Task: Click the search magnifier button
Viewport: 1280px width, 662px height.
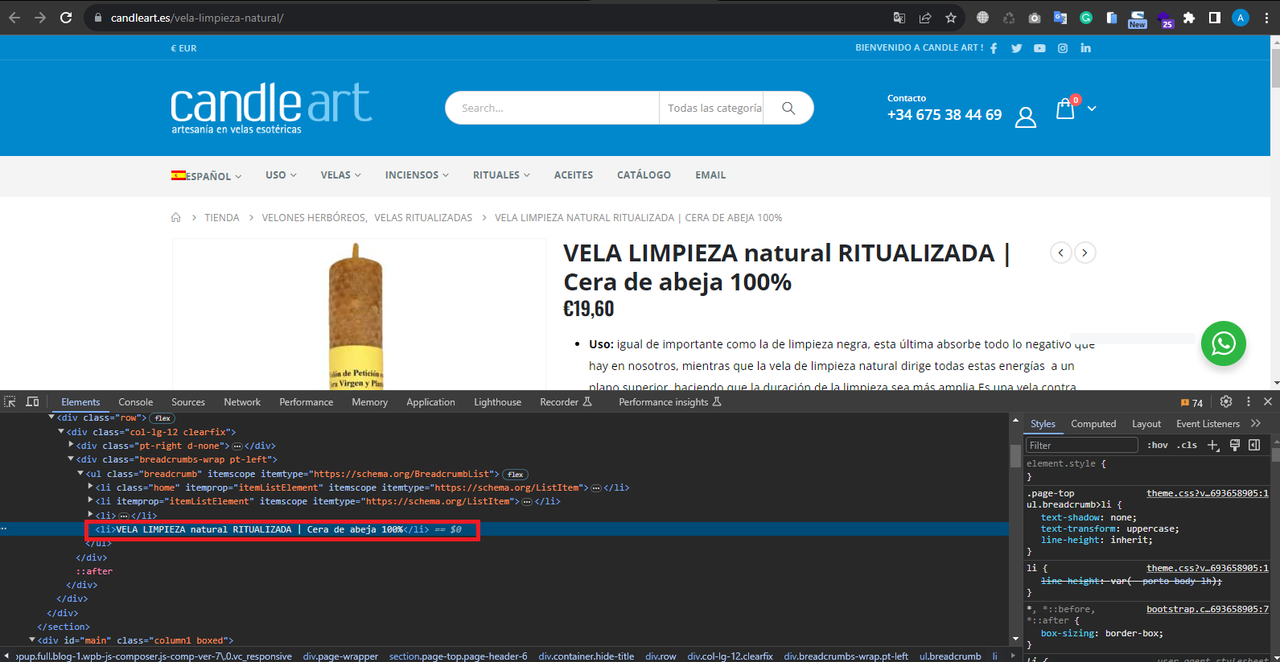Action: point(788,108)
